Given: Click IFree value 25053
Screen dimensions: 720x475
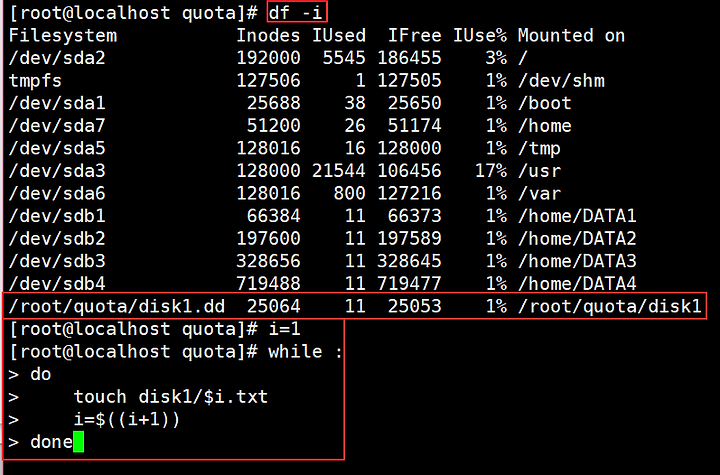Looking at the screenshot, I should pos(415,305).
